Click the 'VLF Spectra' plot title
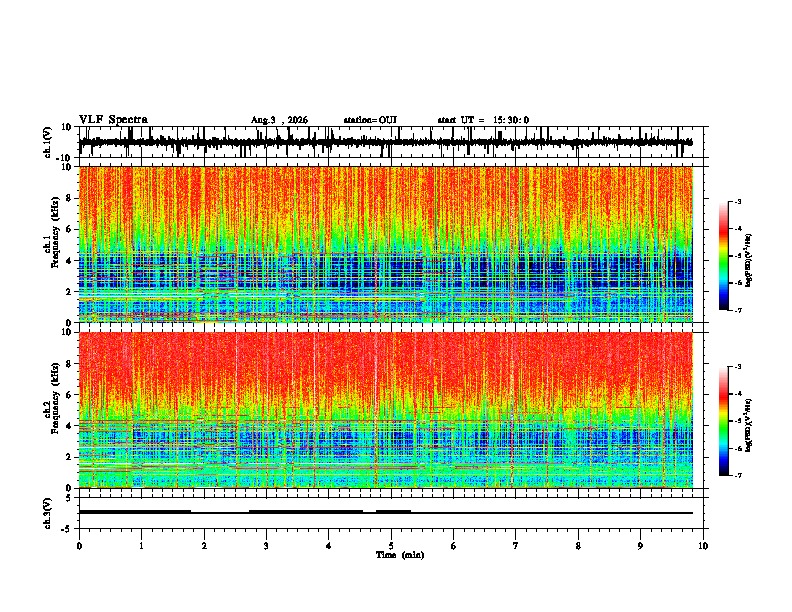792x612 pixels. pyautogui.click(x=113, y=120)
